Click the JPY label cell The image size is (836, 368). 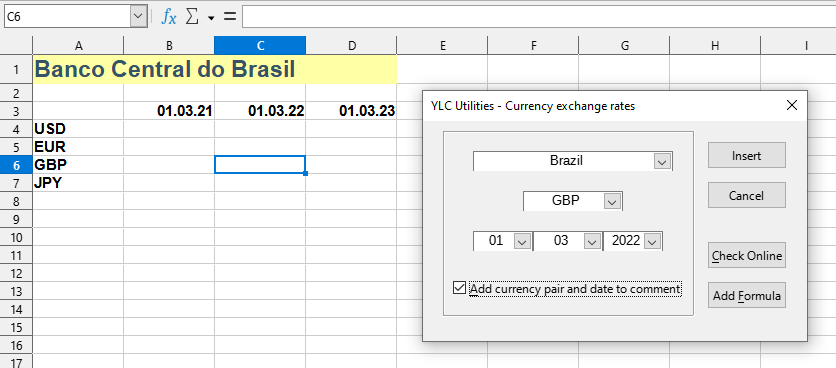point(78,183)
